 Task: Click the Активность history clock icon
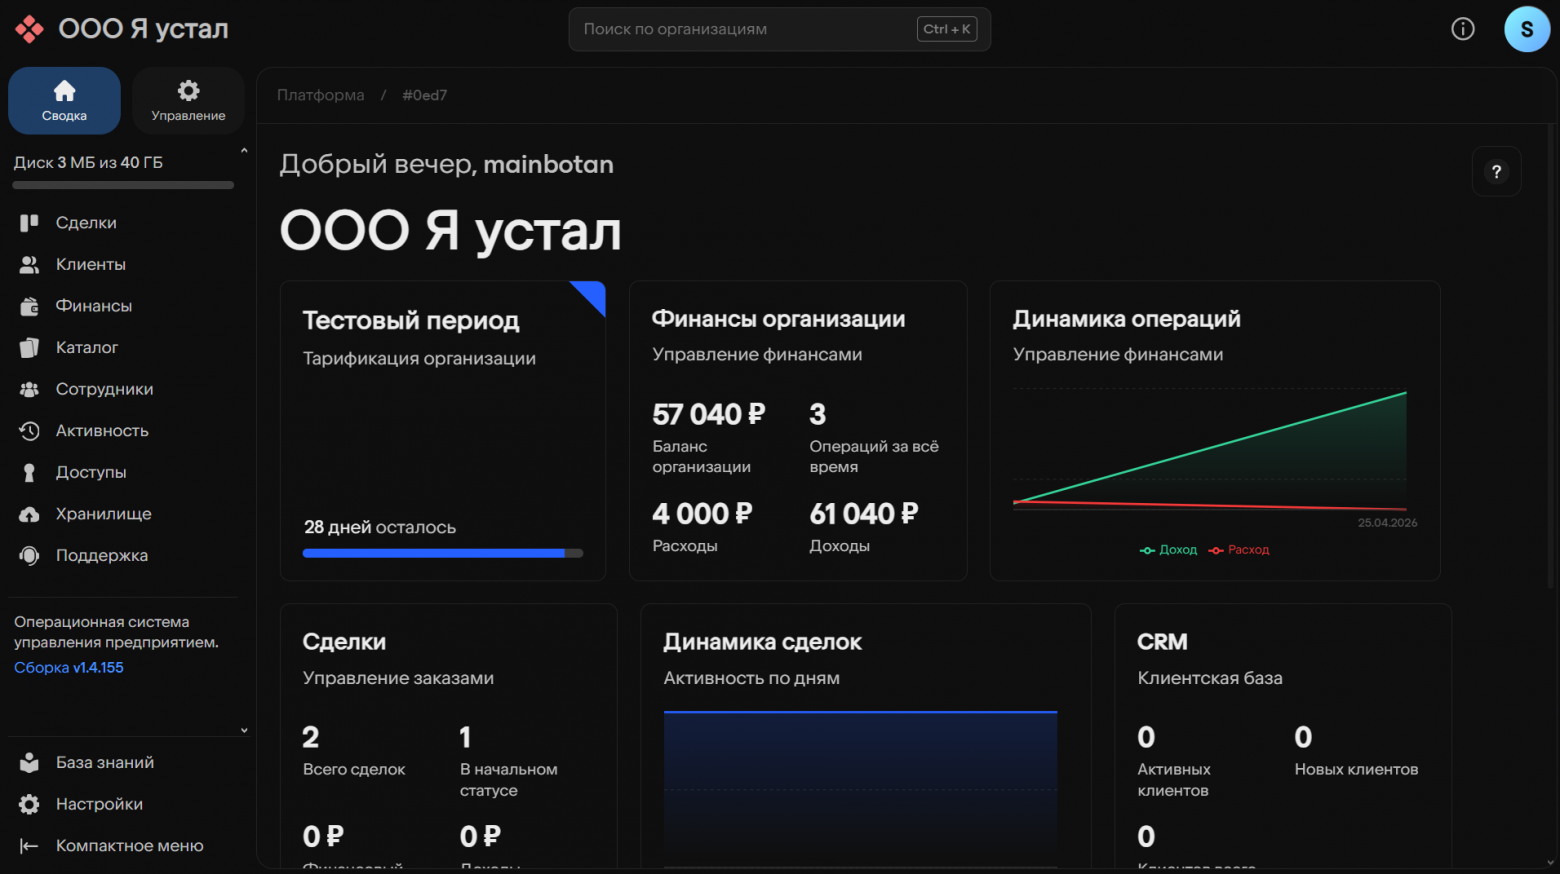[29, 430]
